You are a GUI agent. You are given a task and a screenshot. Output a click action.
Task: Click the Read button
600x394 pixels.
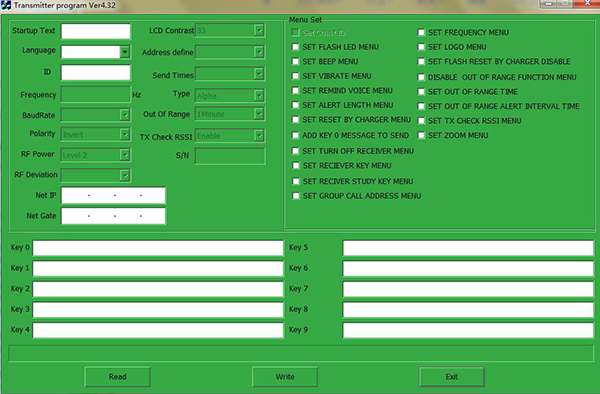coord(117,377)
